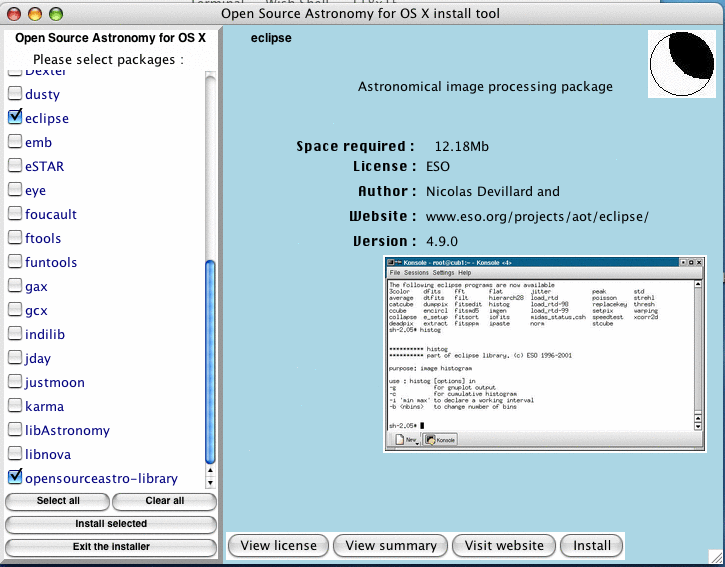Click the window resize grip icon

tap(716, 556)
